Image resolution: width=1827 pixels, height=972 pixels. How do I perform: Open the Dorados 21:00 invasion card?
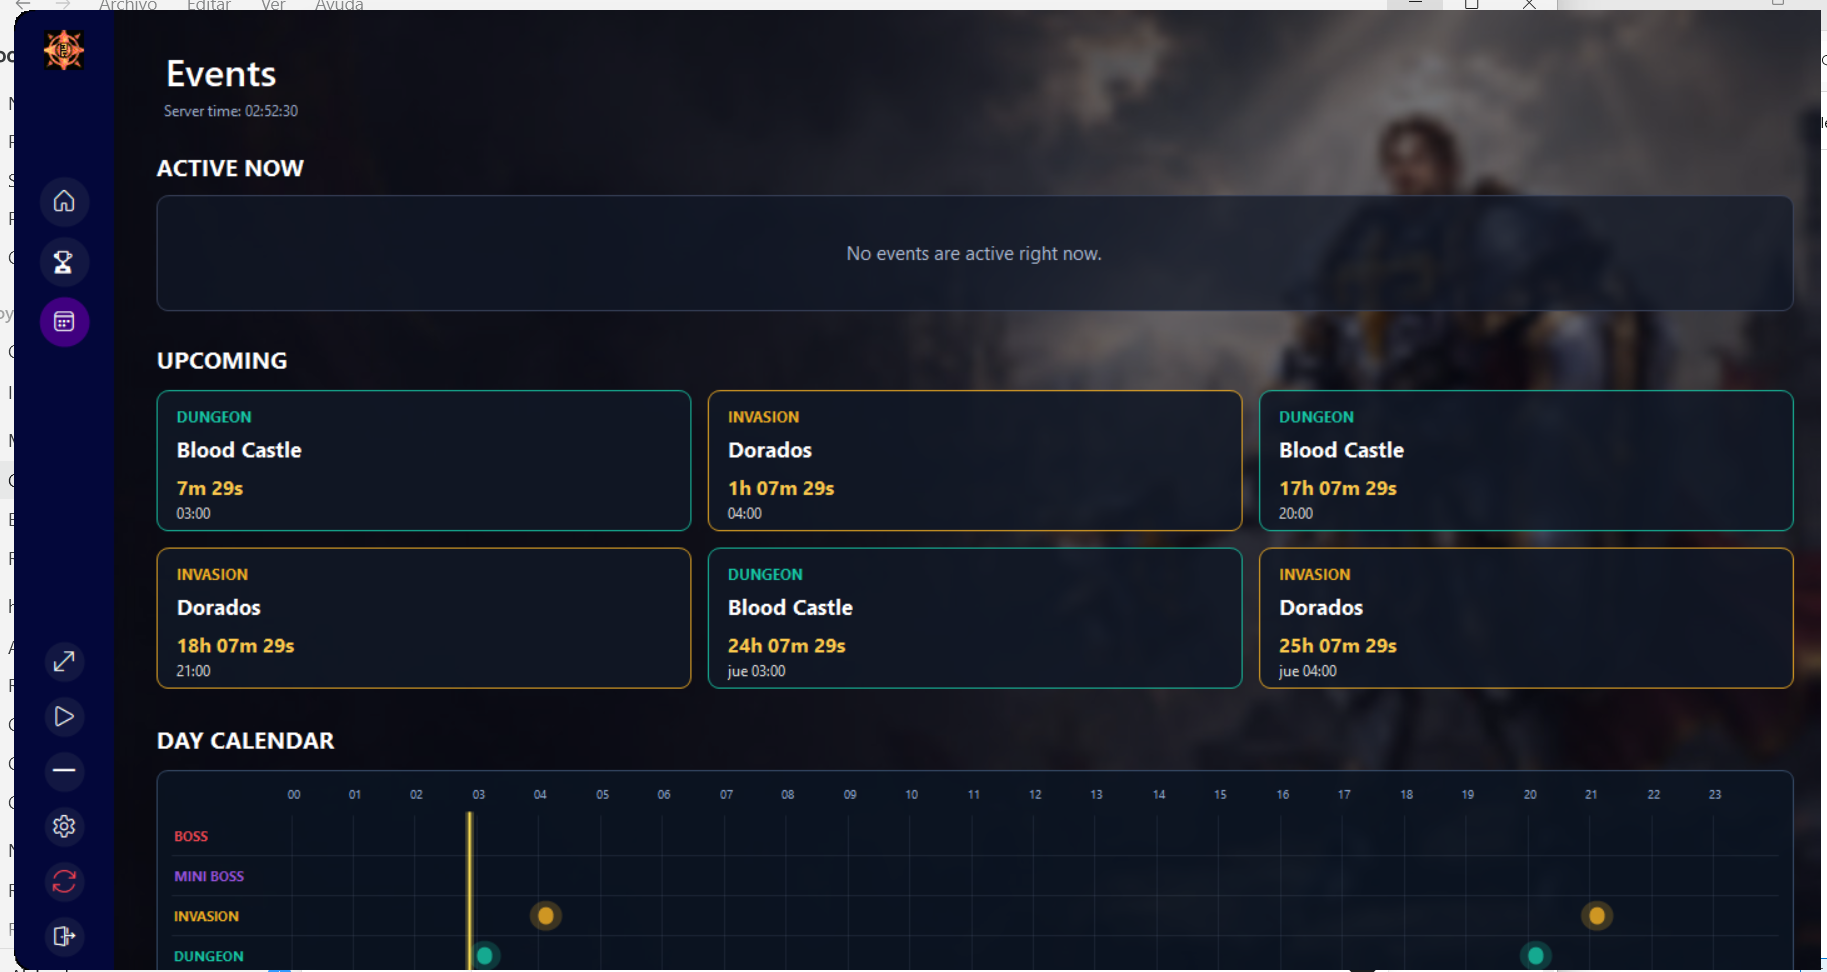point(424,618)
